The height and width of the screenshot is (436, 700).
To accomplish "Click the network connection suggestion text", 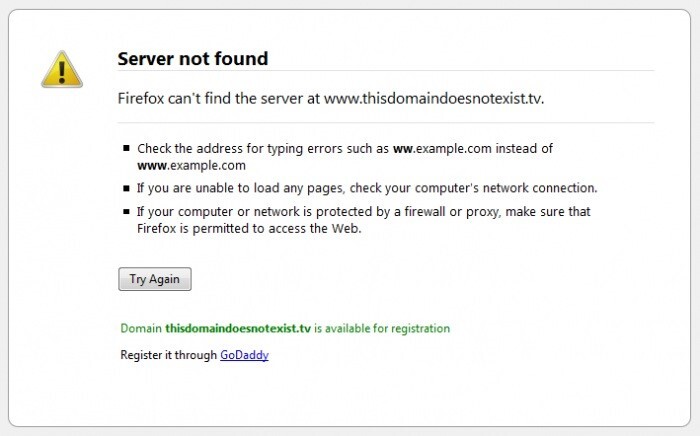I will 366,188.
